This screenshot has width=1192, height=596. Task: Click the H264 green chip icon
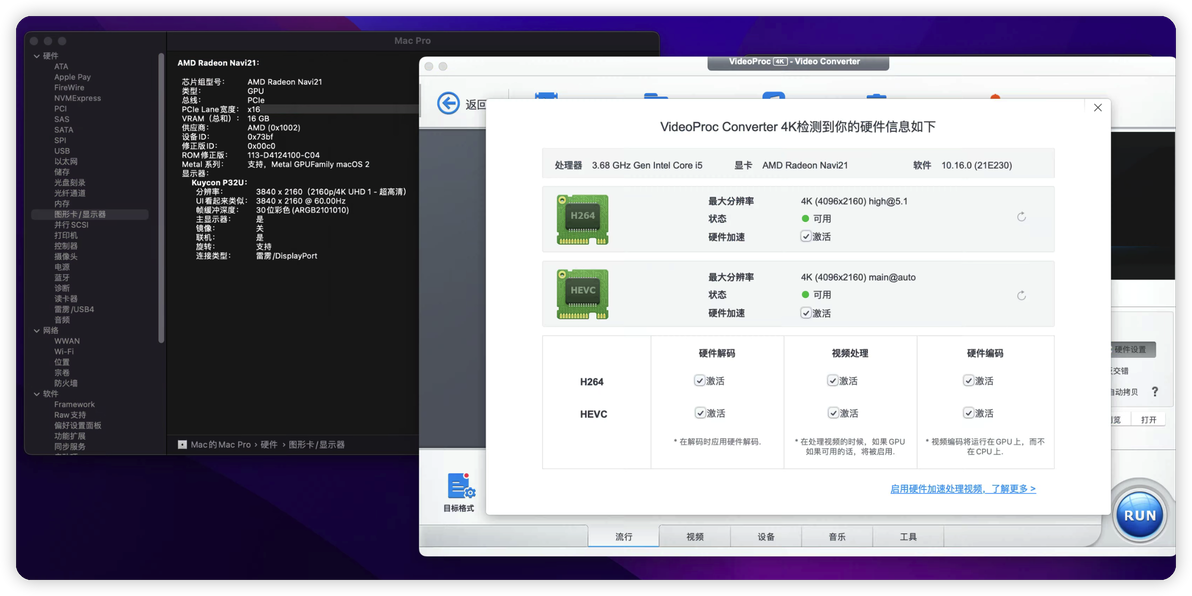[582, 219]
